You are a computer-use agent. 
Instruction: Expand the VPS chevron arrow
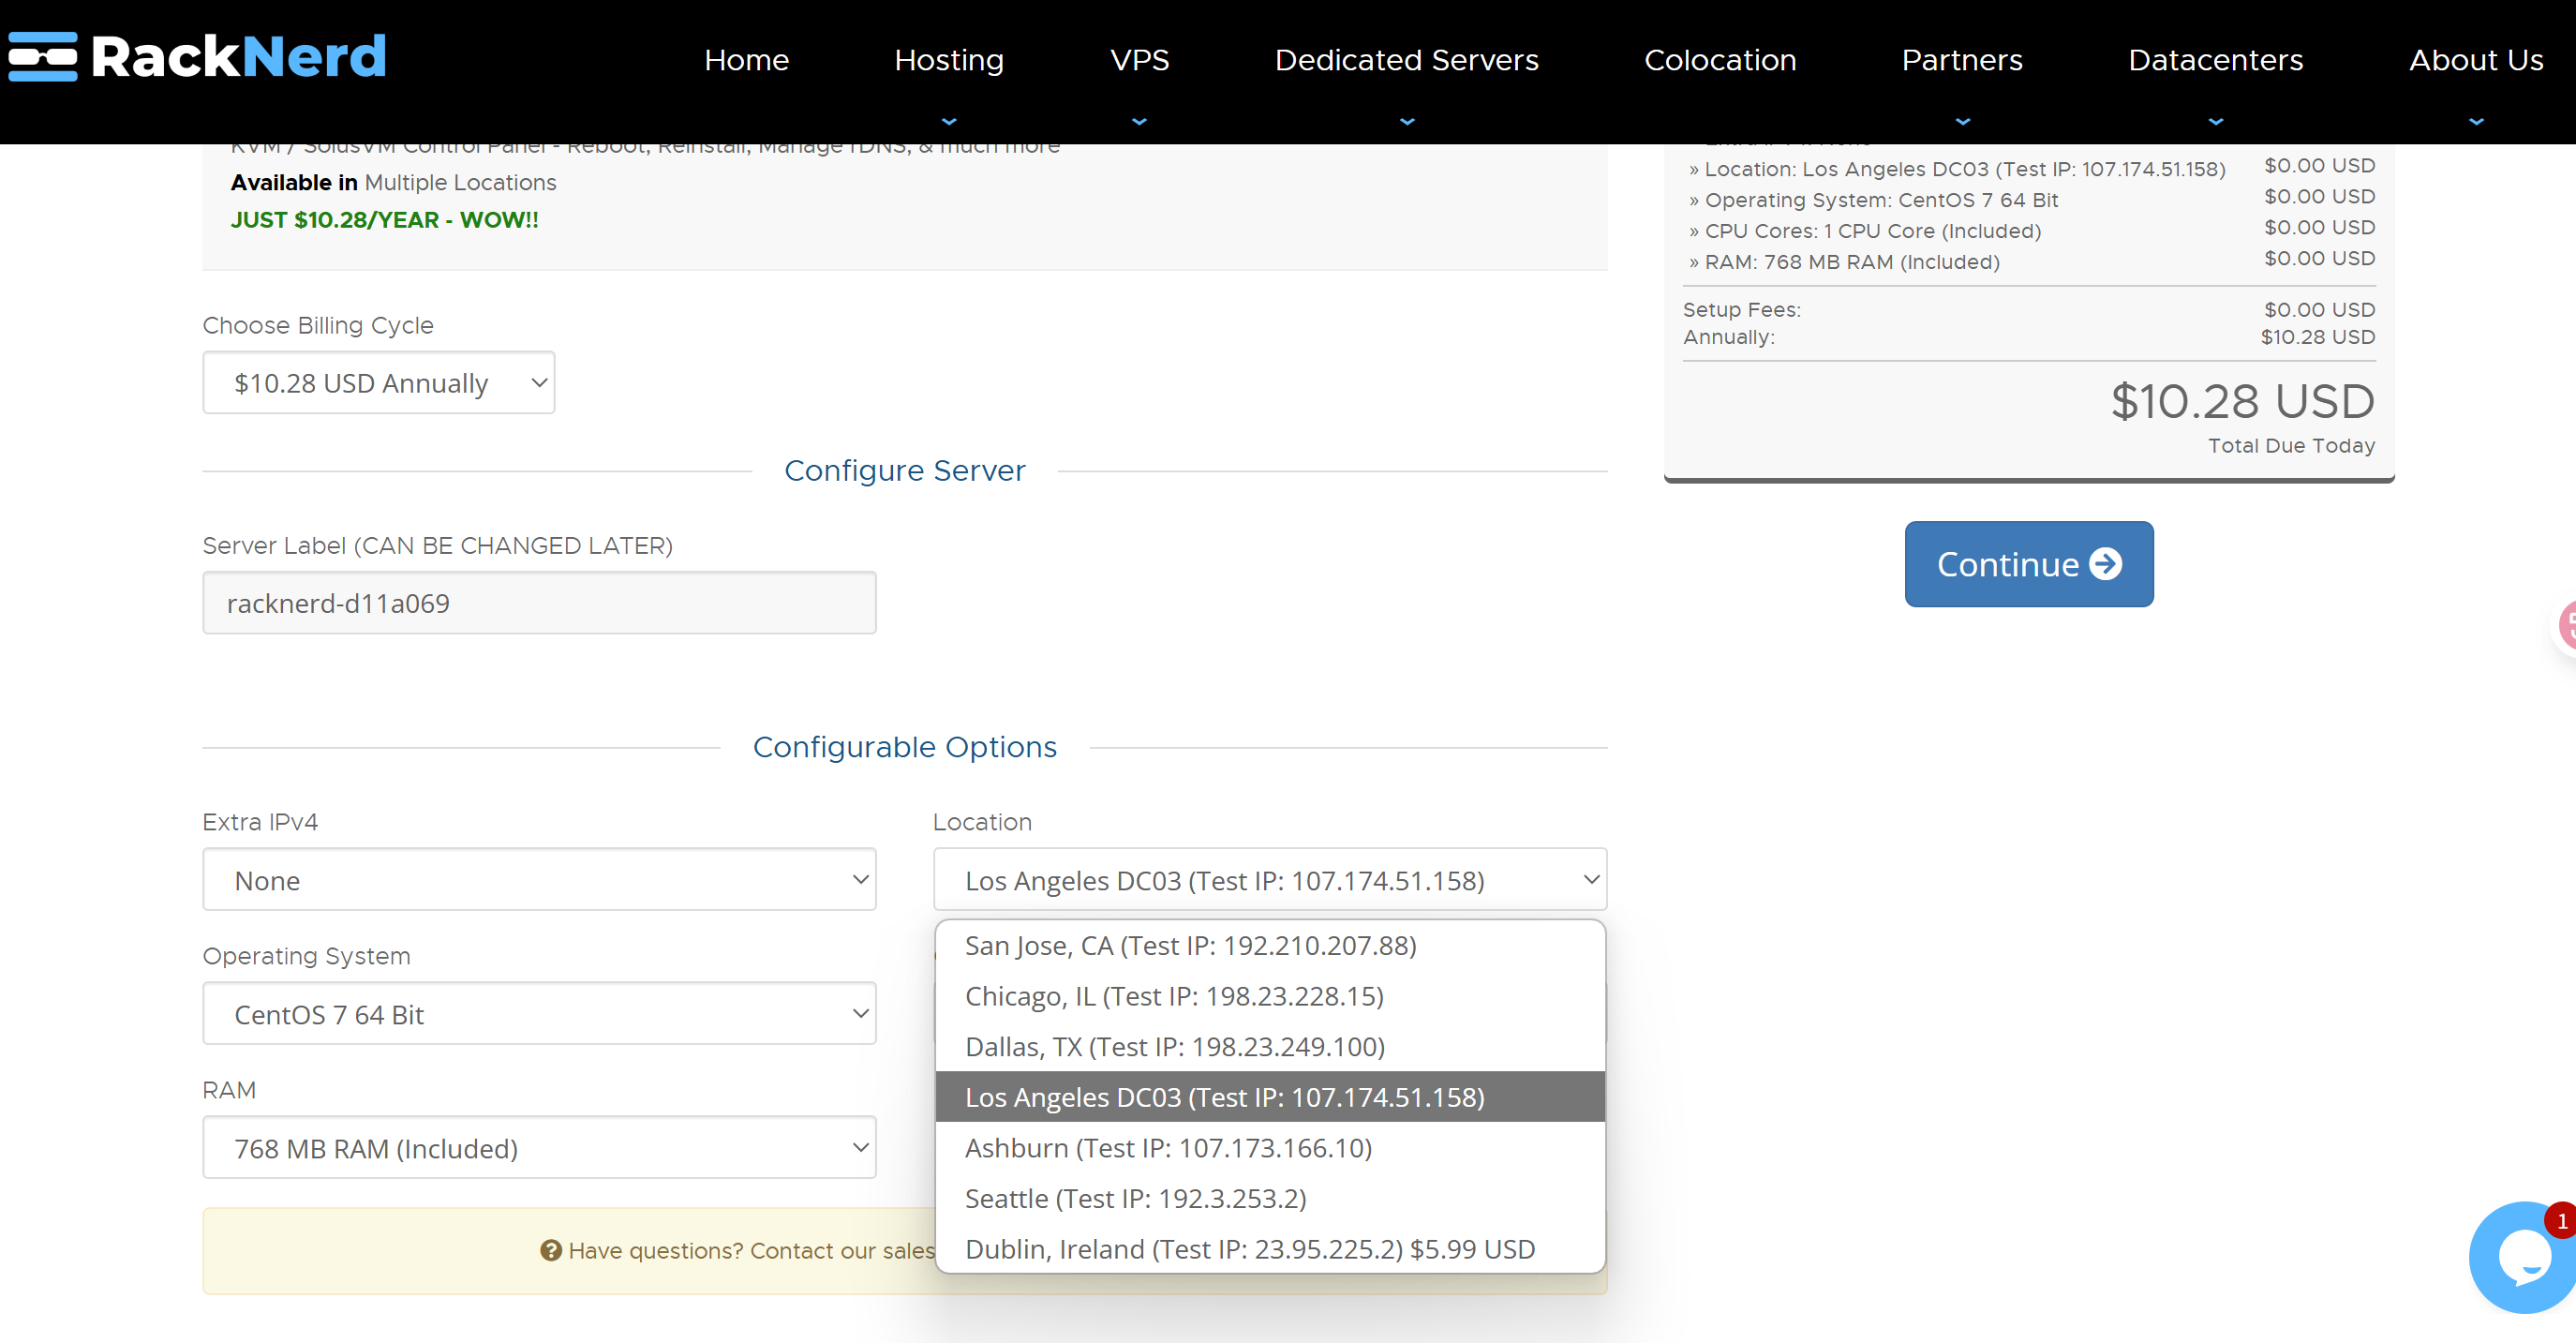coord(1139,121)
